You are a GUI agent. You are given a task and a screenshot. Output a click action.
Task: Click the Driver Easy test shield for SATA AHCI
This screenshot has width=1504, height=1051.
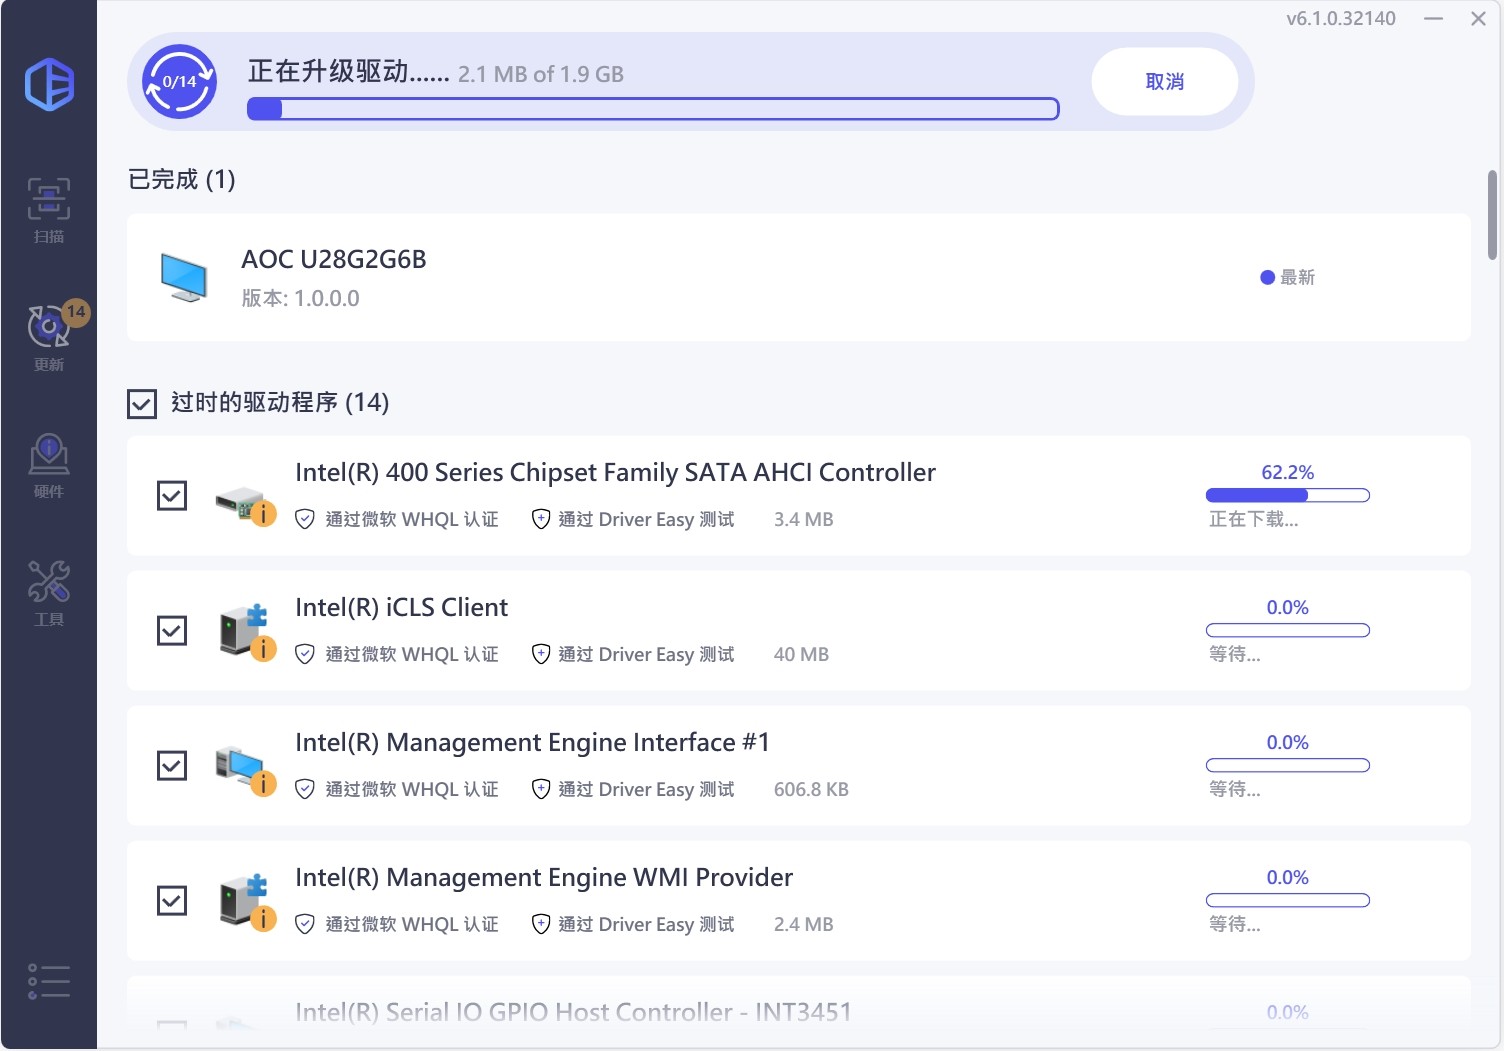(x=541, y=519)
